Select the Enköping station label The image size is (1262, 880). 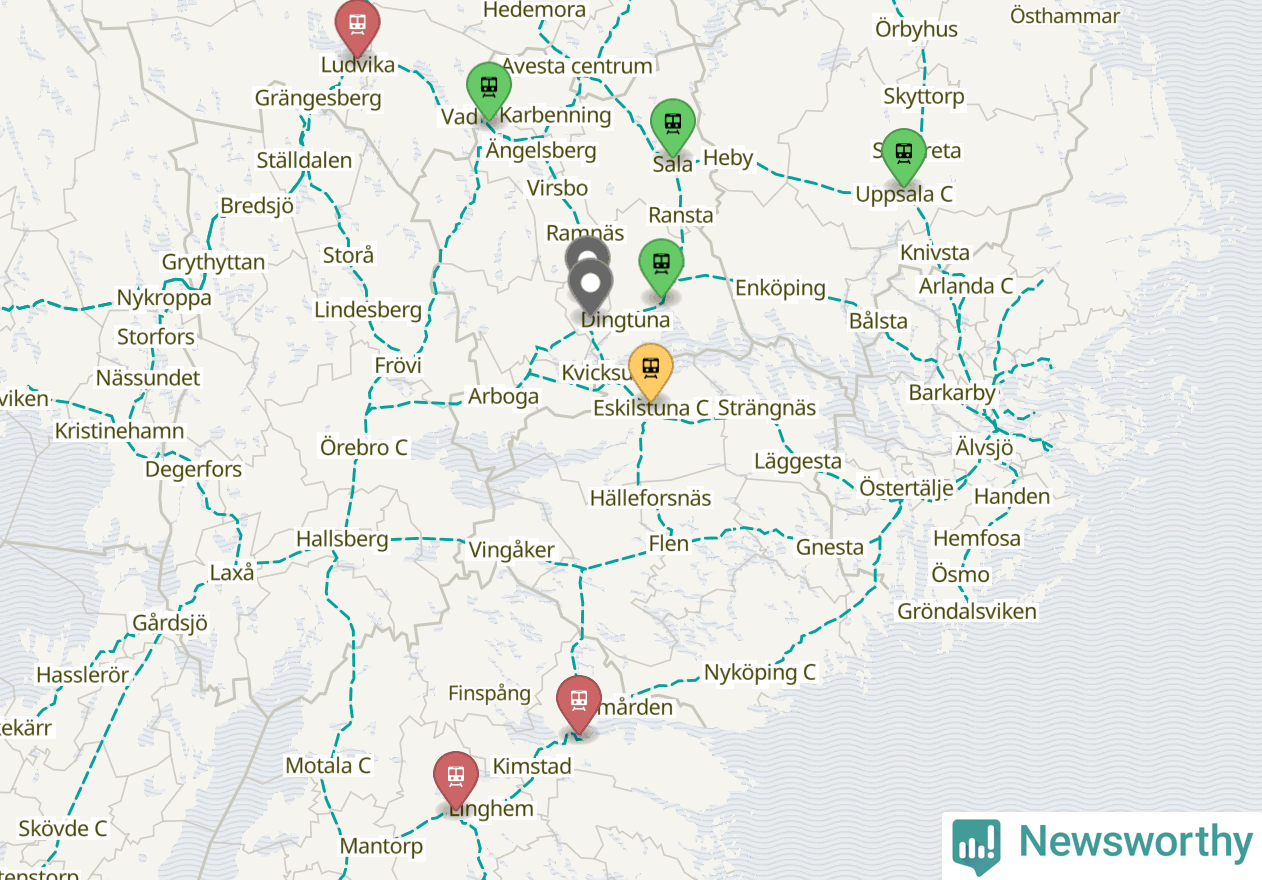tap(781, 288)
